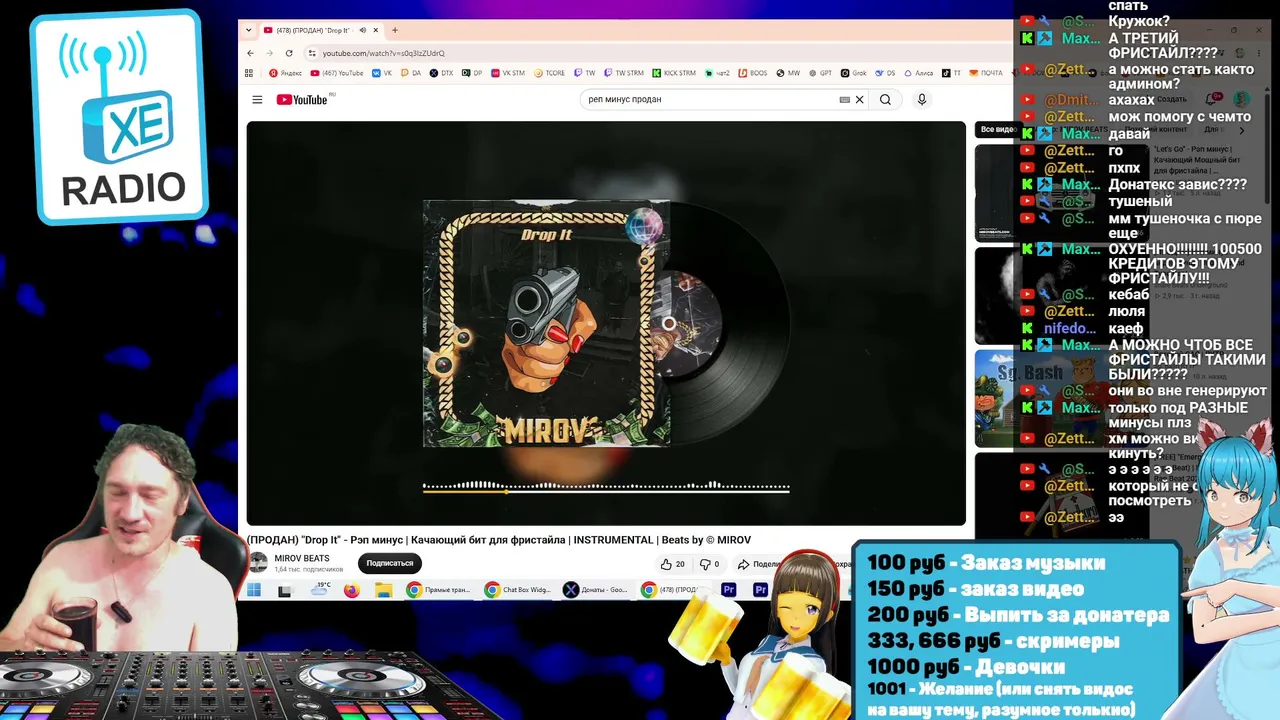Open the first Premiere Pro taskbar icon

click(x=729, y=590)
